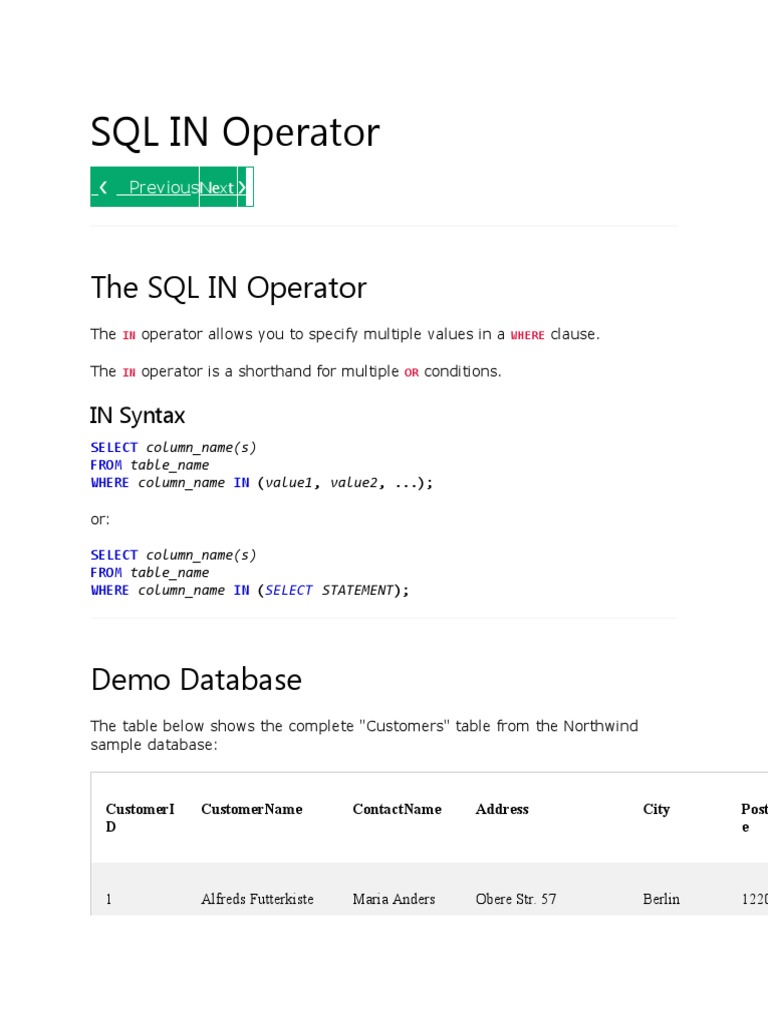Click the City column header

[656, 809]
